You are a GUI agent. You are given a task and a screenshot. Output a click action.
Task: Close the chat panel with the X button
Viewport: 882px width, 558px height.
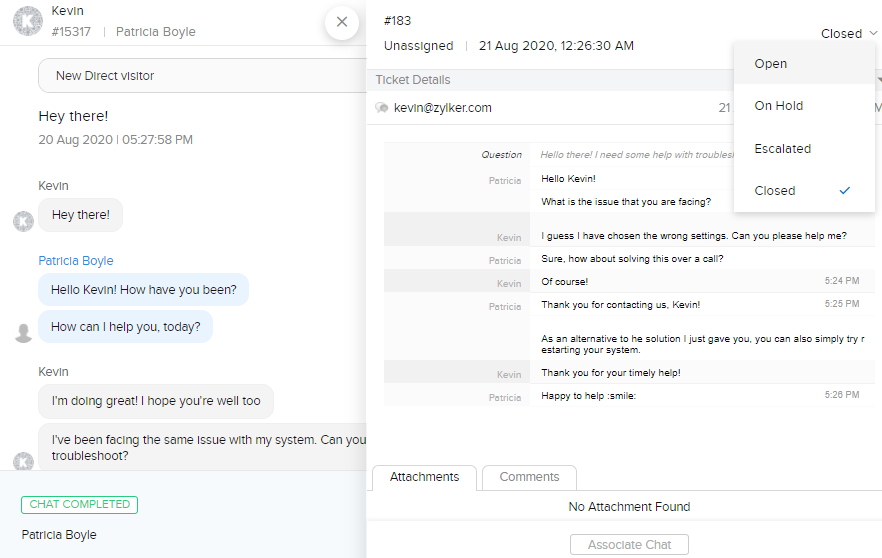pyautogui.click(x=342, y=22)
